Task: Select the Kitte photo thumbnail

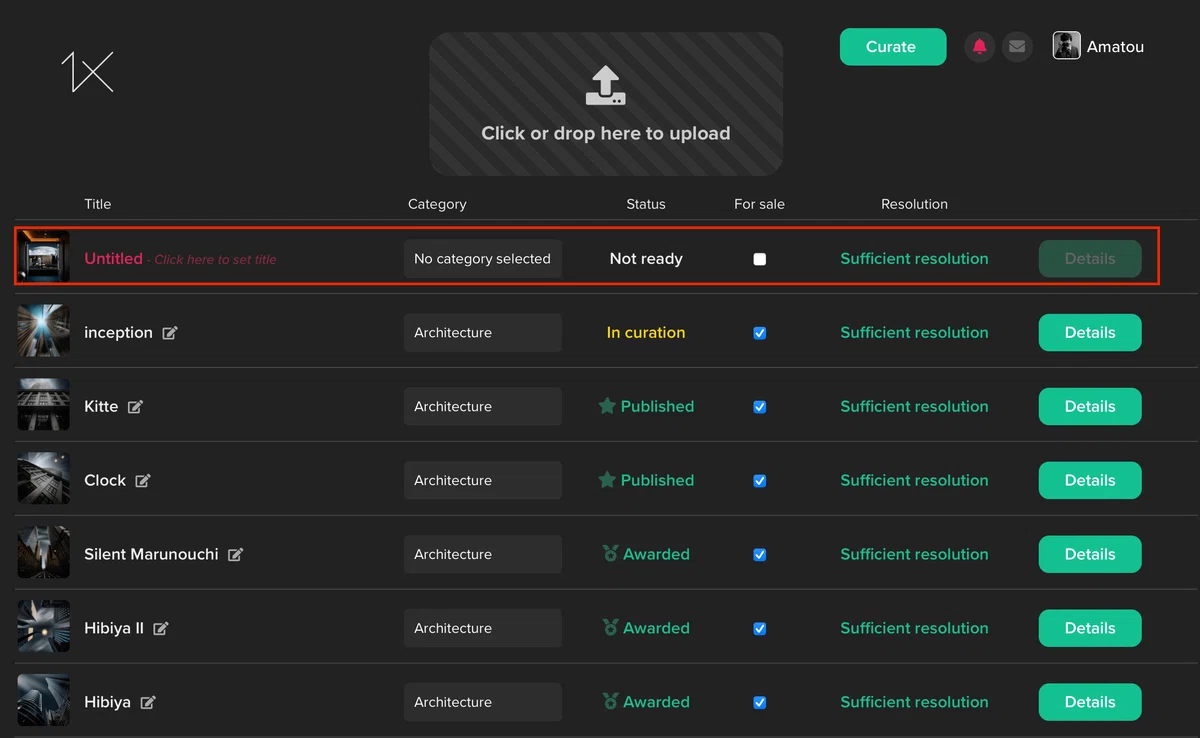Action: point(44,406)
